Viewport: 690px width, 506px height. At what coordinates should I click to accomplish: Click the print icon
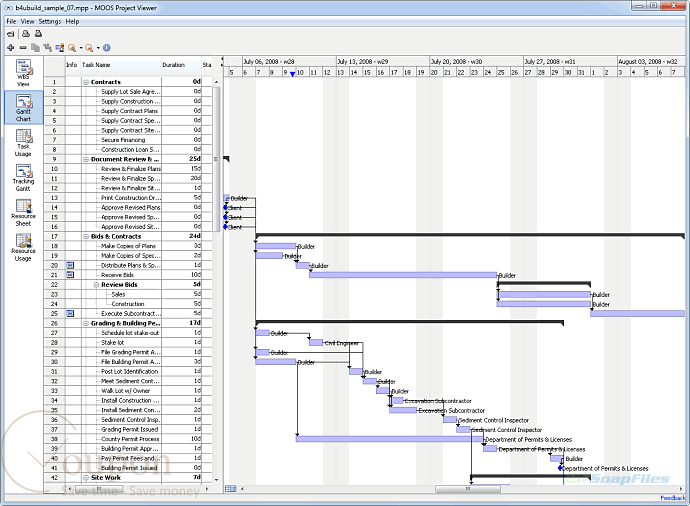click(x=26, y=33)
